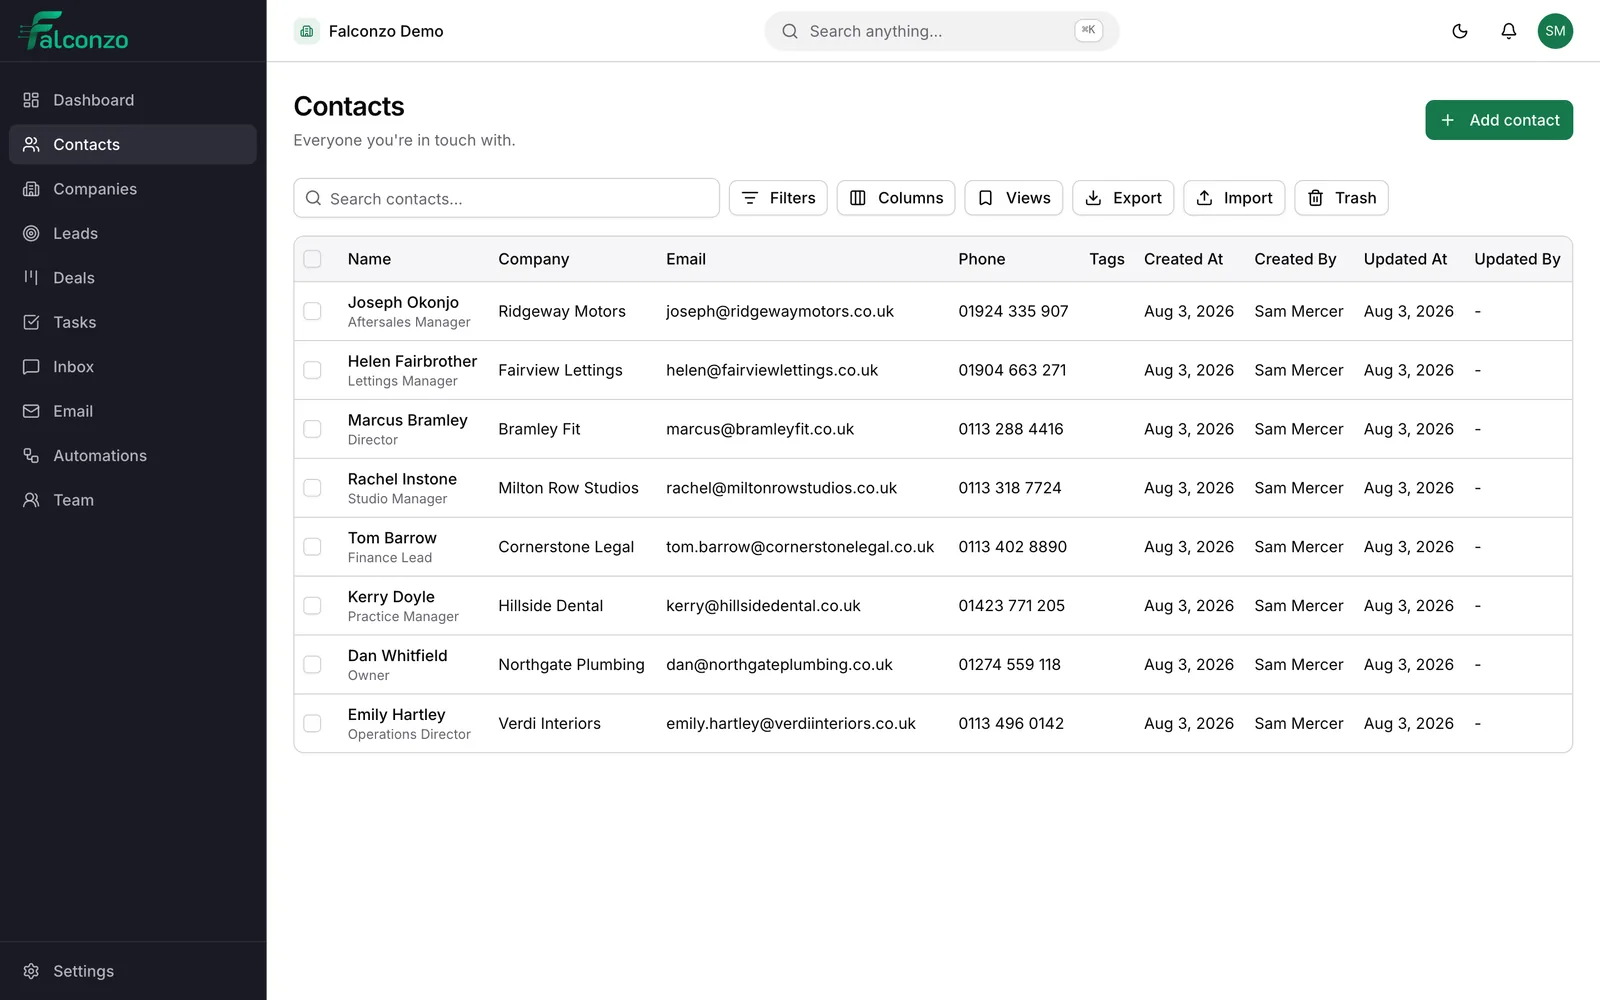Screen dimensions: 1600x1000
Task: Sort by the Name column header
Action: (369, 259)
